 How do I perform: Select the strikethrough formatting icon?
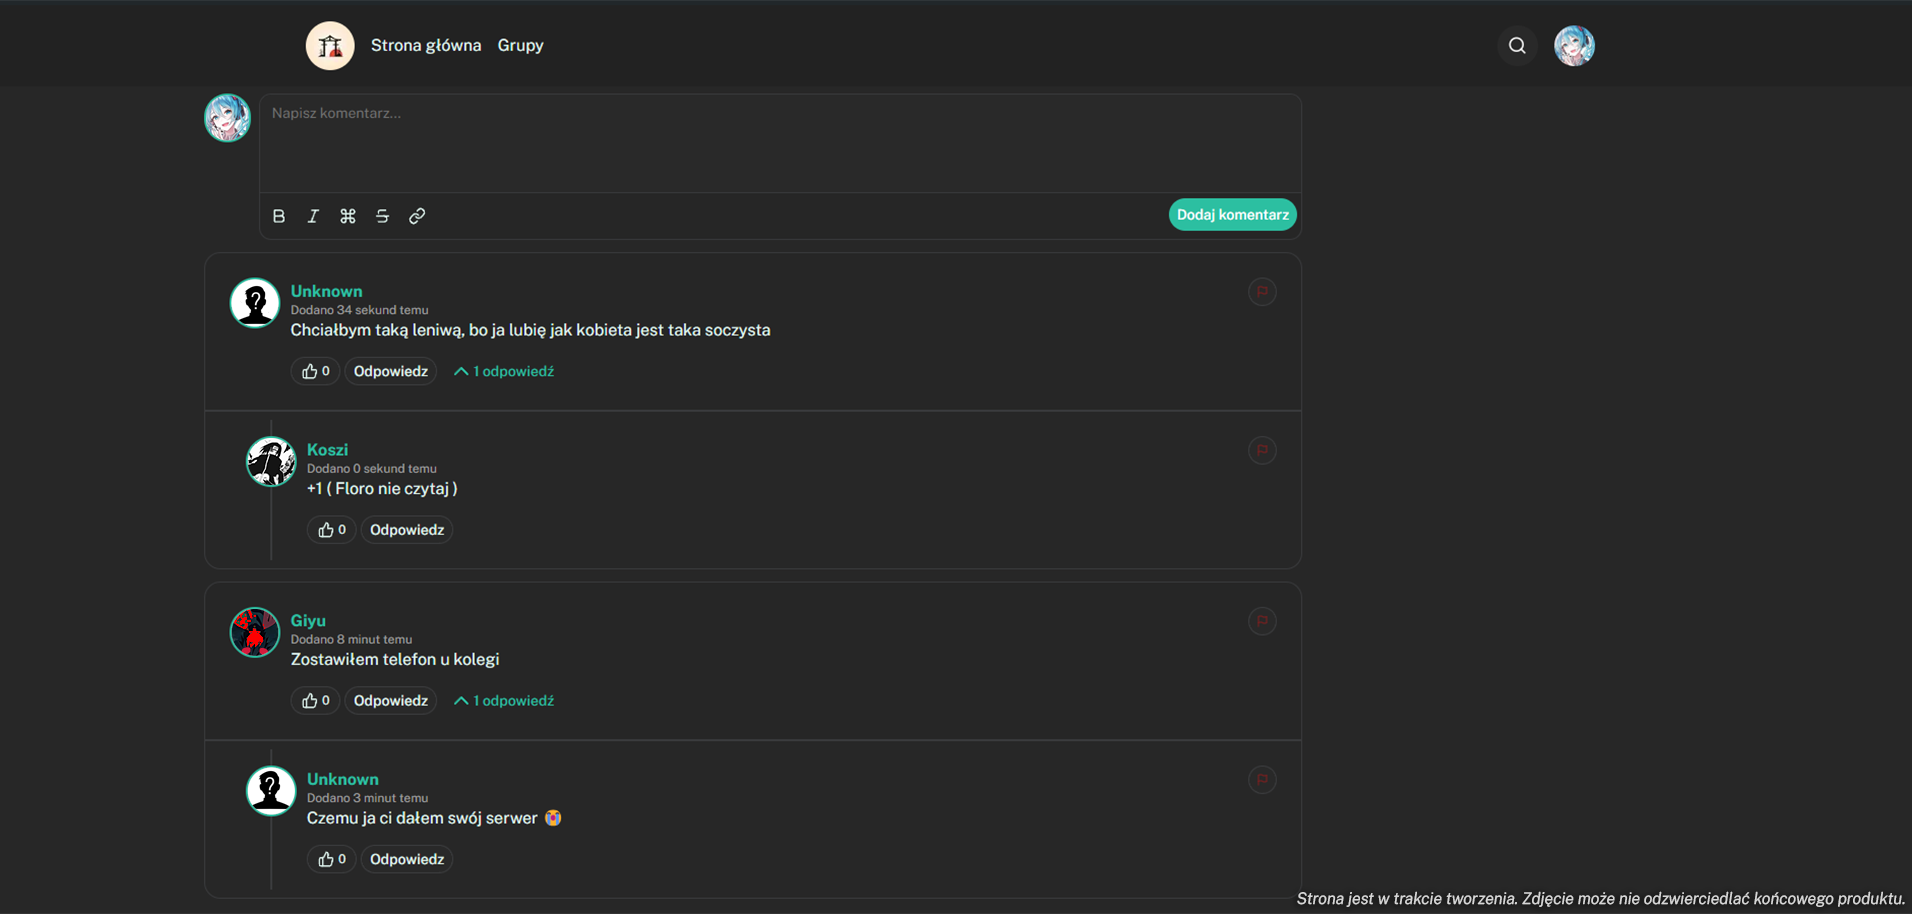382,215
